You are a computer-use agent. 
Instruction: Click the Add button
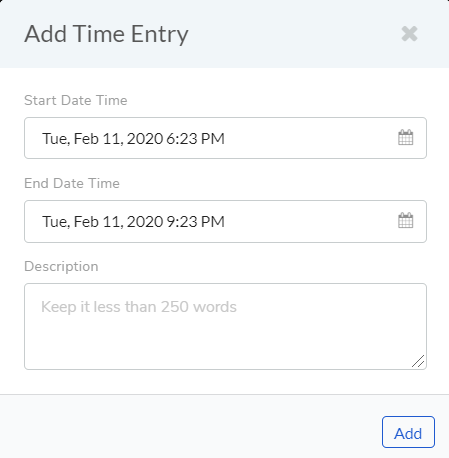[408, 432]
